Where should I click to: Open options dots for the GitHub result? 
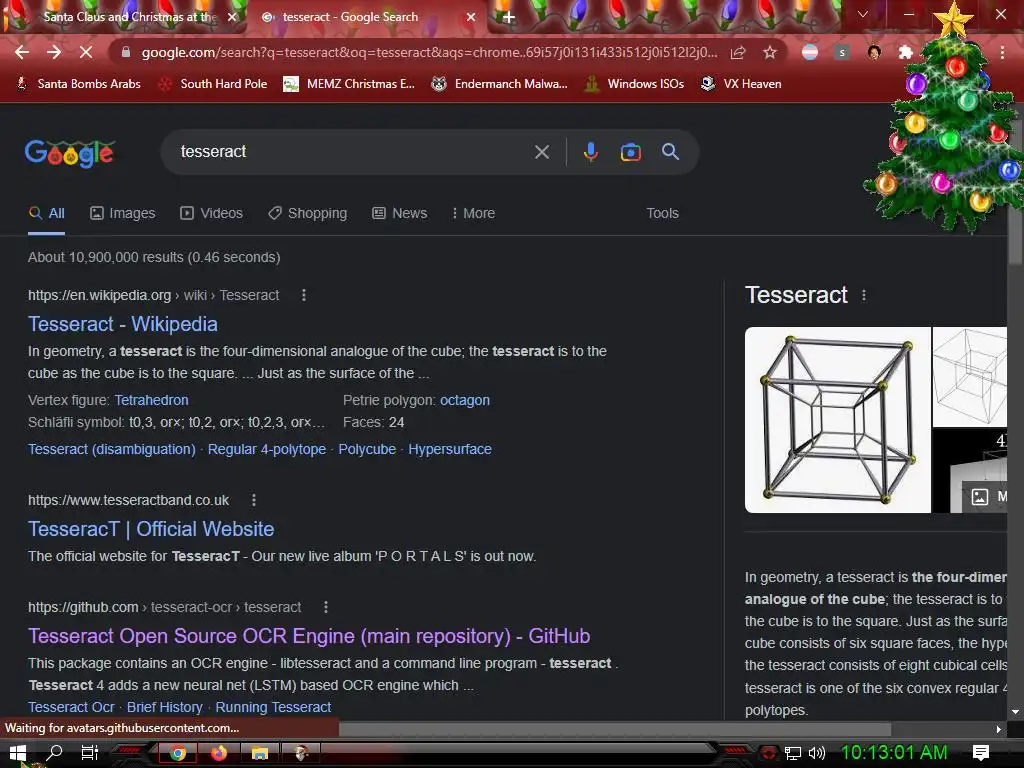click(326, 607)
